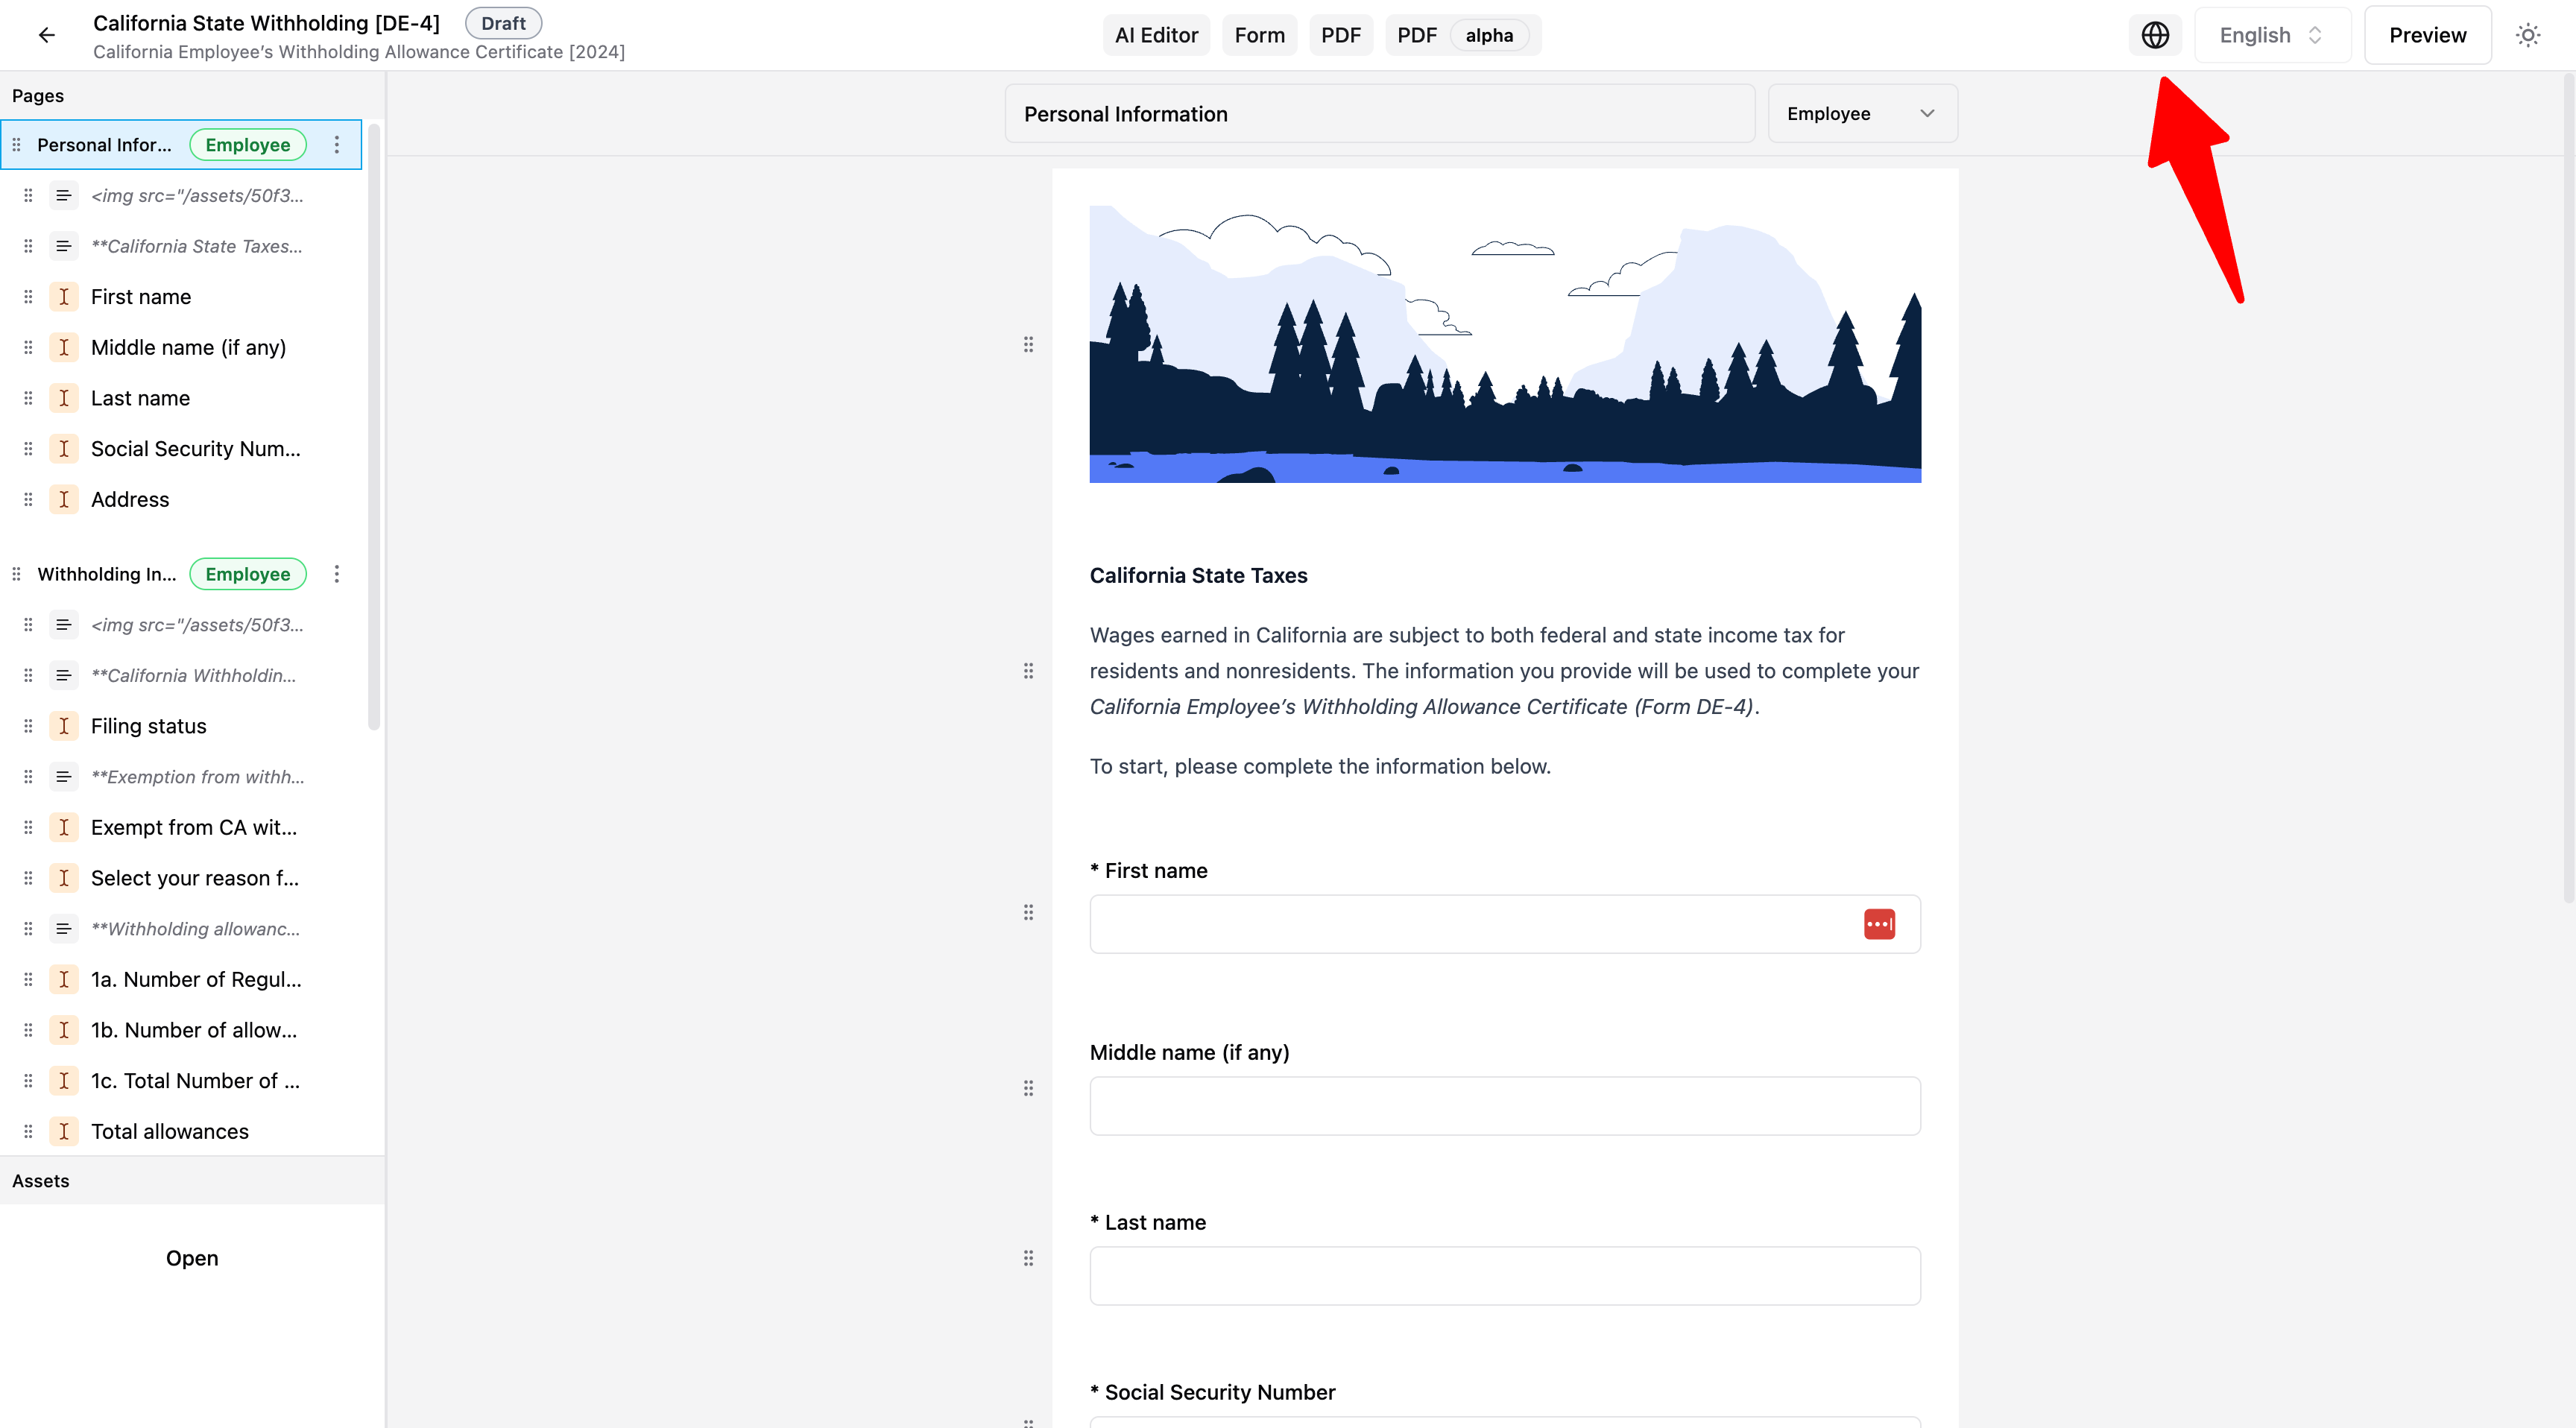The image size is (2576, 1428).
Task: Click the Employee badge on Withholding Information page
Action: coord(248,574)
